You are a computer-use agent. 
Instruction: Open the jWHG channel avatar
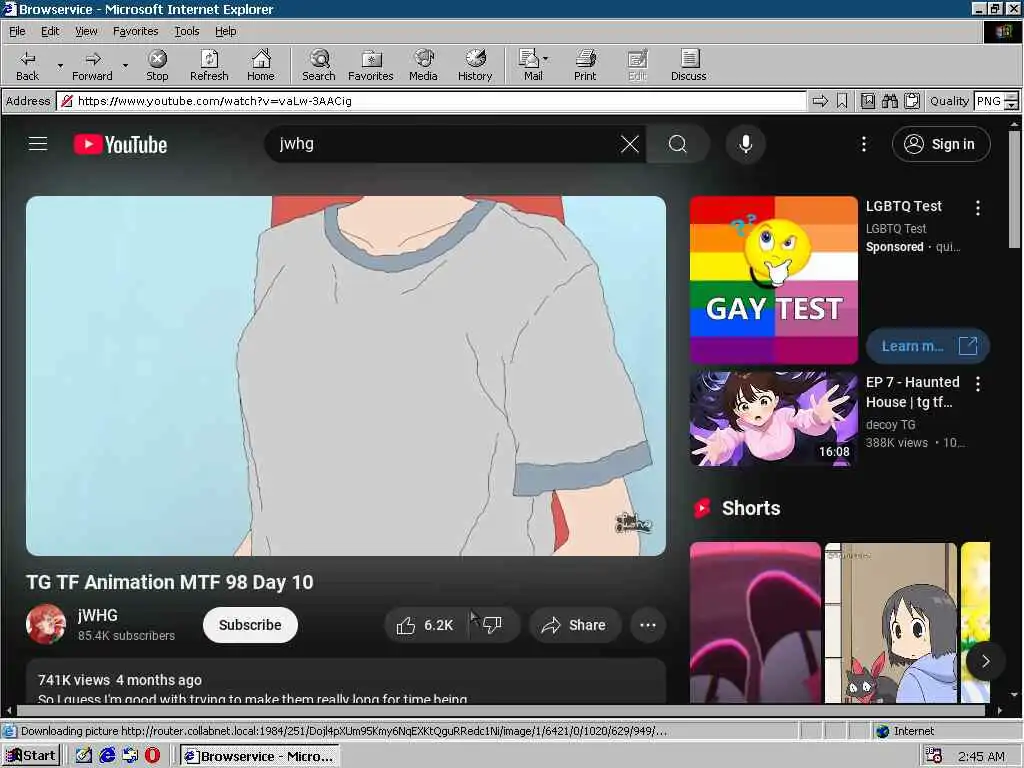click(x=46, y=624)
